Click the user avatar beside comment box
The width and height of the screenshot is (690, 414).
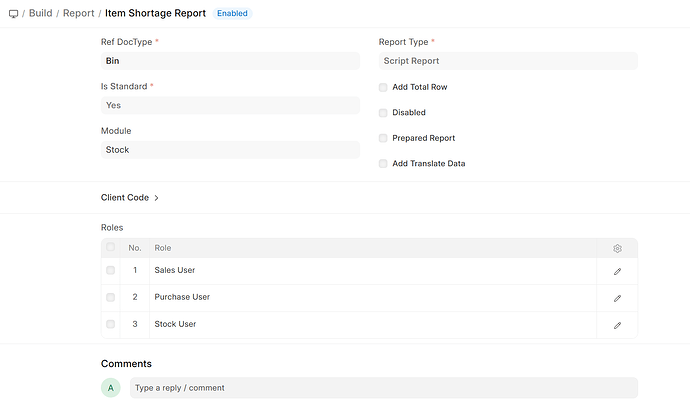pos(111,388)
